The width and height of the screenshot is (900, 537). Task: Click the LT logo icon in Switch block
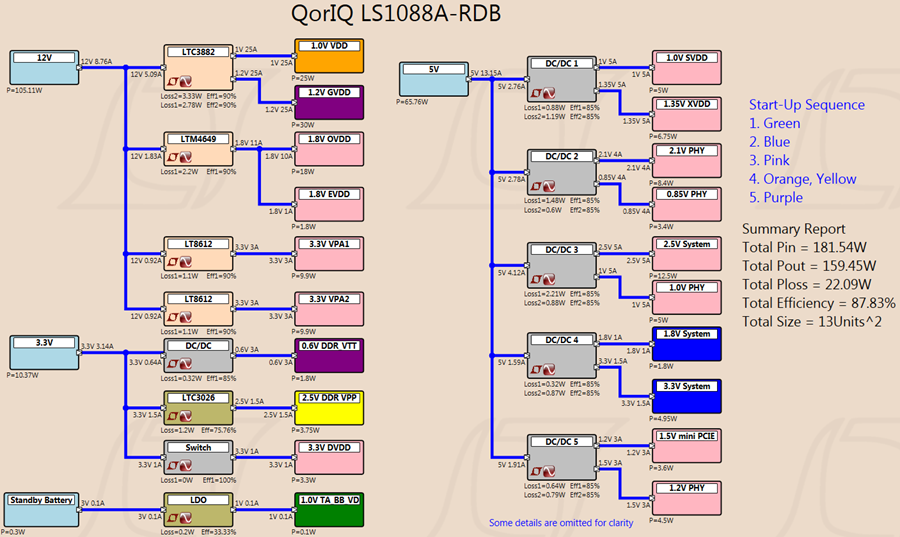coord(180,465)
